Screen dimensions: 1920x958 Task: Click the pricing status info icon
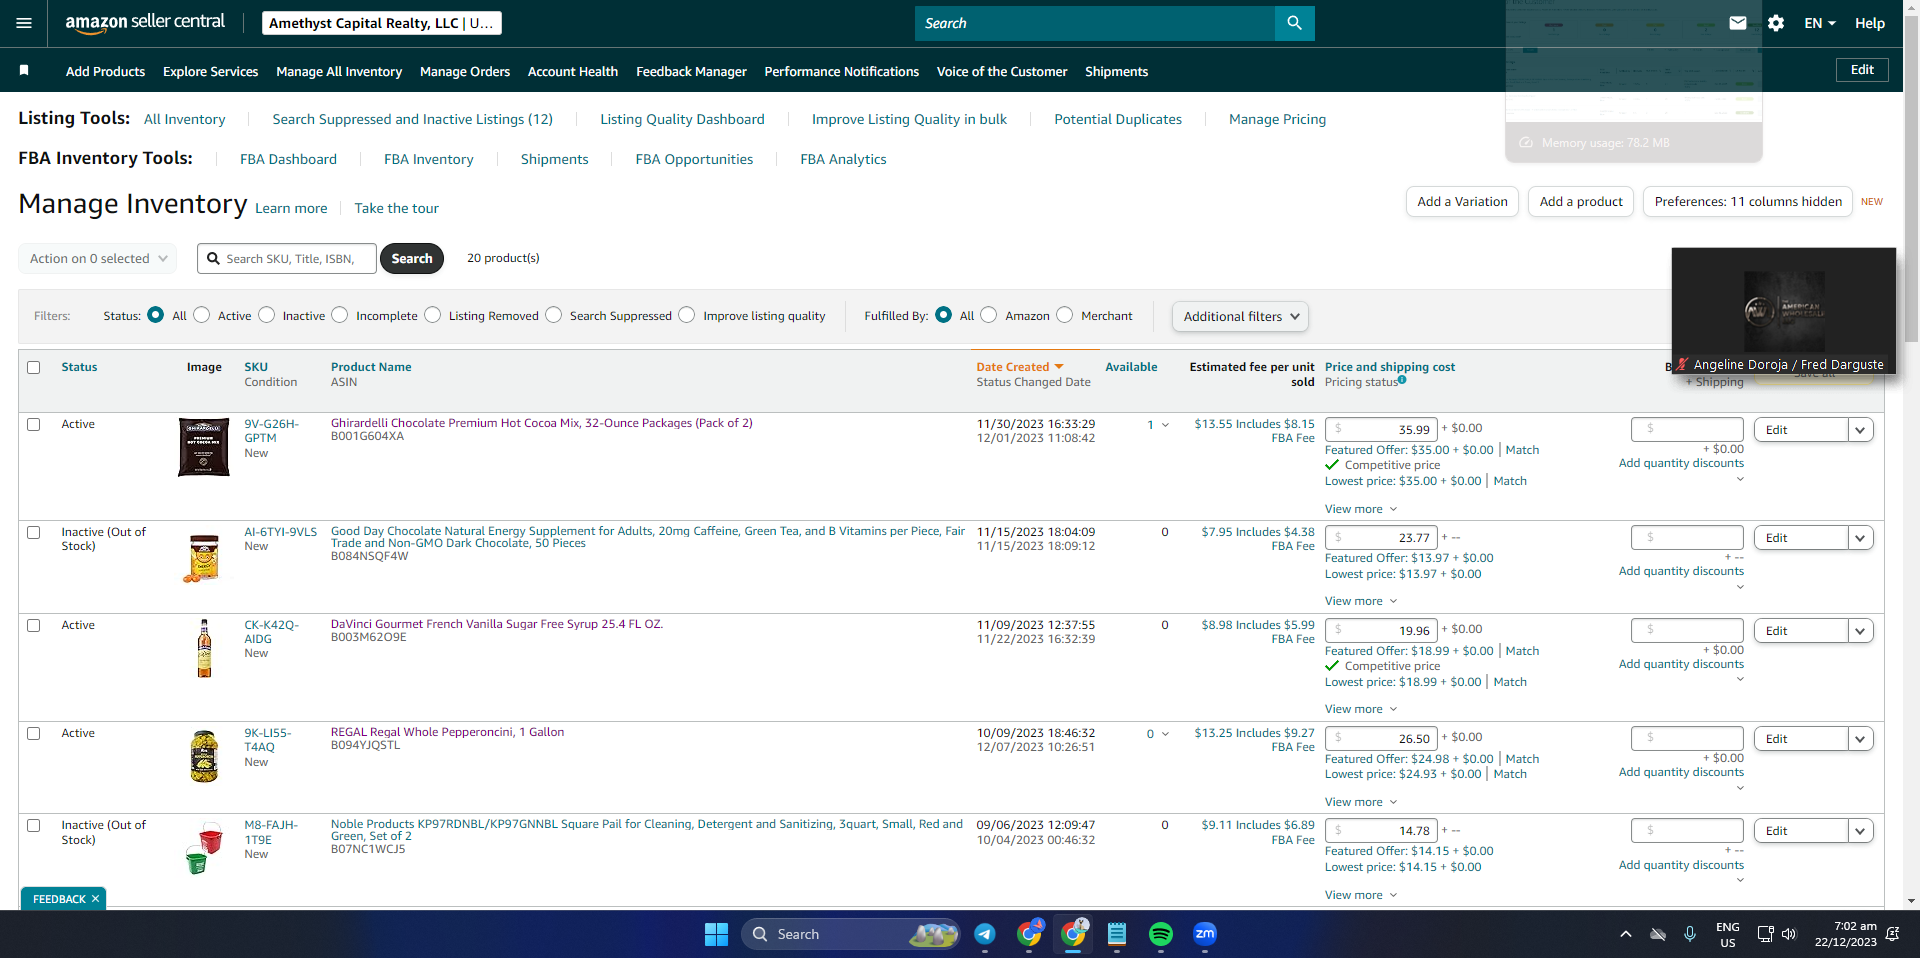click(x=1402, y=379)
